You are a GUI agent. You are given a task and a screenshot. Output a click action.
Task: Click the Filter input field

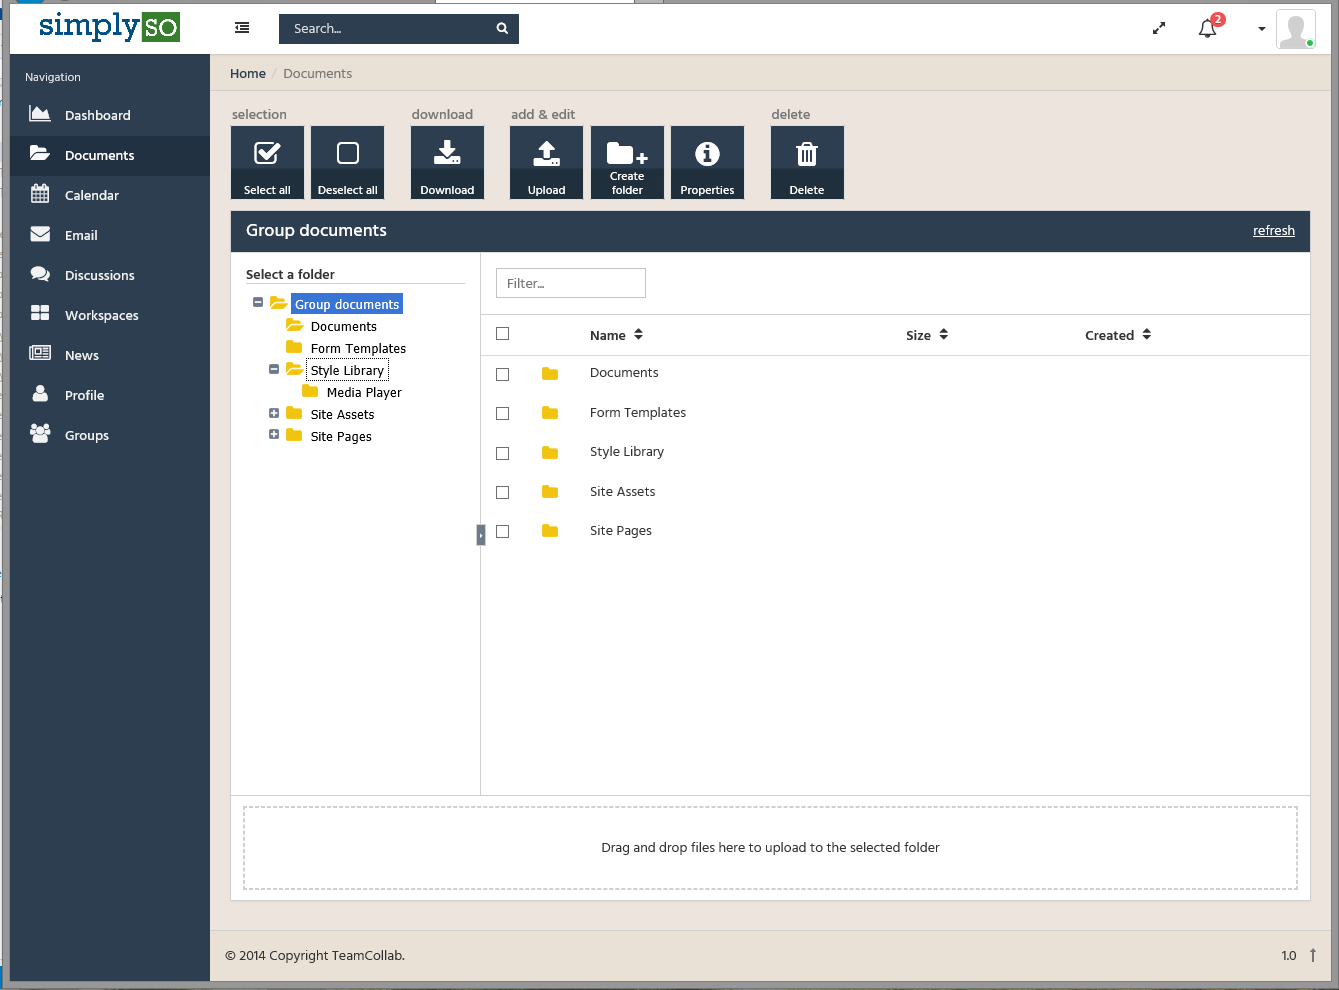click(571, 283)
